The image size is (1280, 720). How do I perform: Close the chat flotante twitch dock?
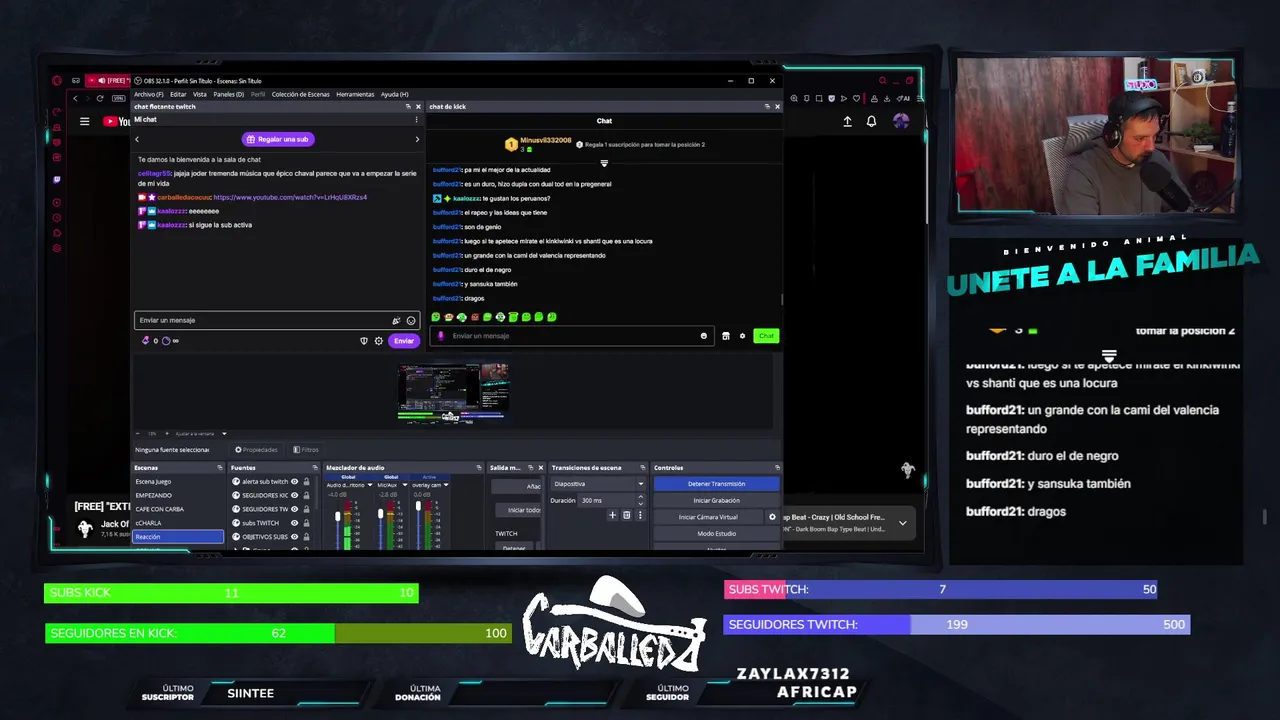pyautogui.click(x=418, y=106)
